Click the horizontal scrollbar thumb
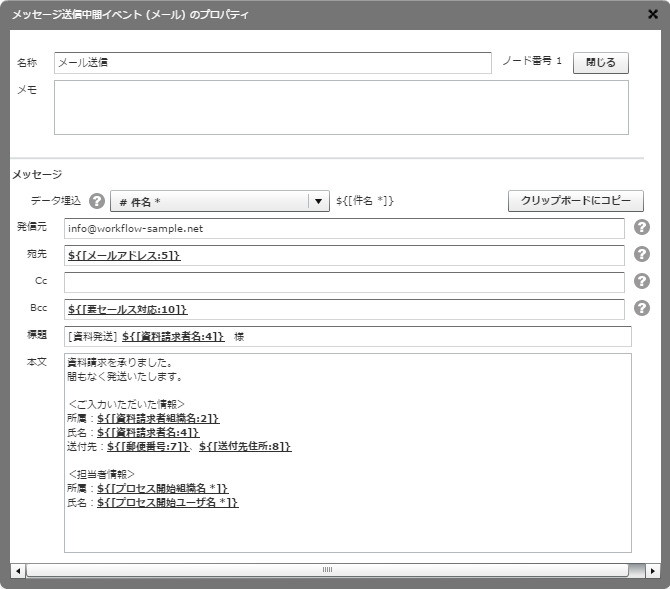The height and width of the screenshot is (589, 670). (328, 570)
